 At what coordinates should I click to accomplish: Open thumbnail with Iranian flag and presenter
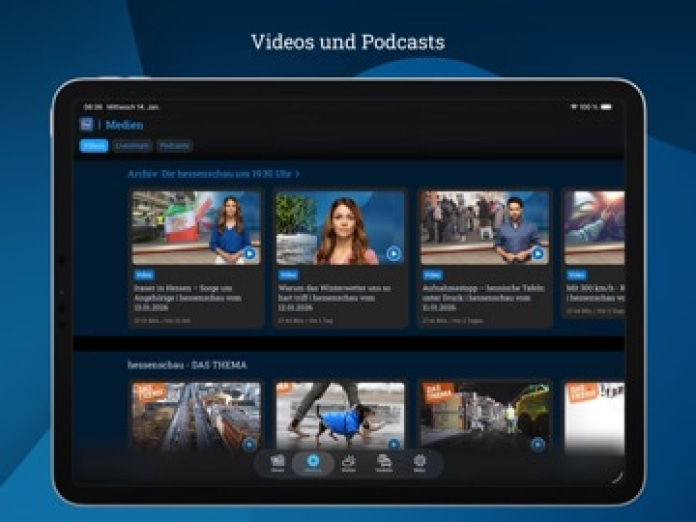(196, 228)
